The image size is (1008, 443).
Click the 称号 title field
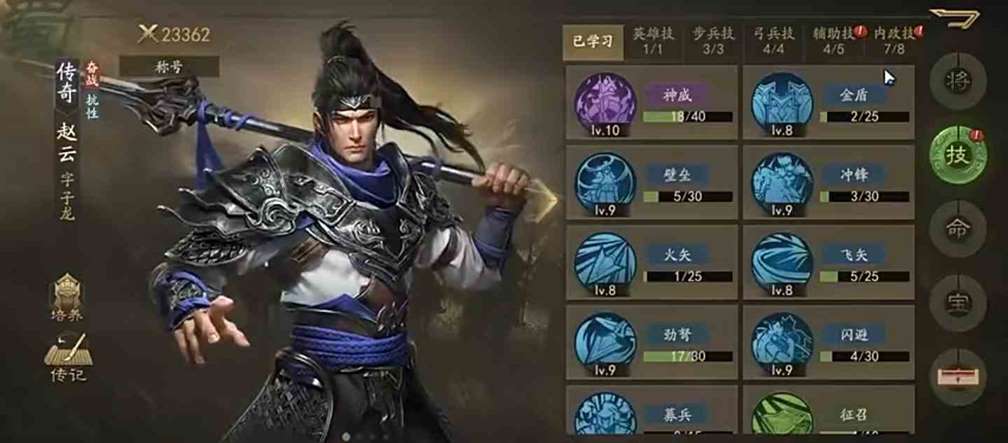click(x=169, y=67)
